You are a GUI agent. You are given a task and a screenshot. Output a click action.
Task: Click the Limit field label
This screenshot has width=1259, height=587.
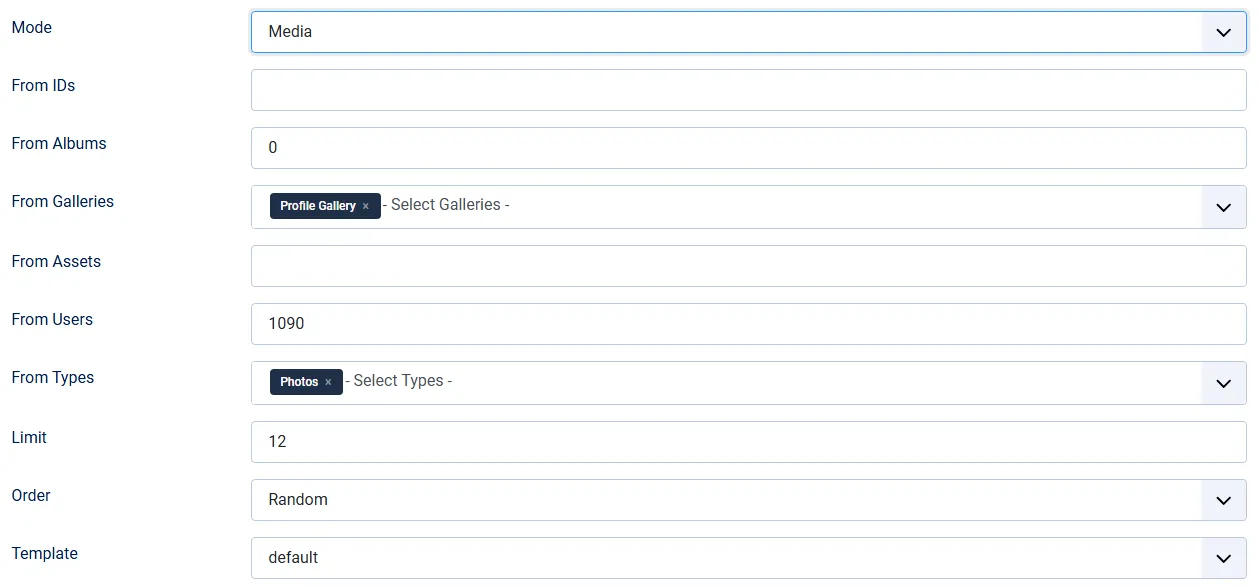coord(29,438)
